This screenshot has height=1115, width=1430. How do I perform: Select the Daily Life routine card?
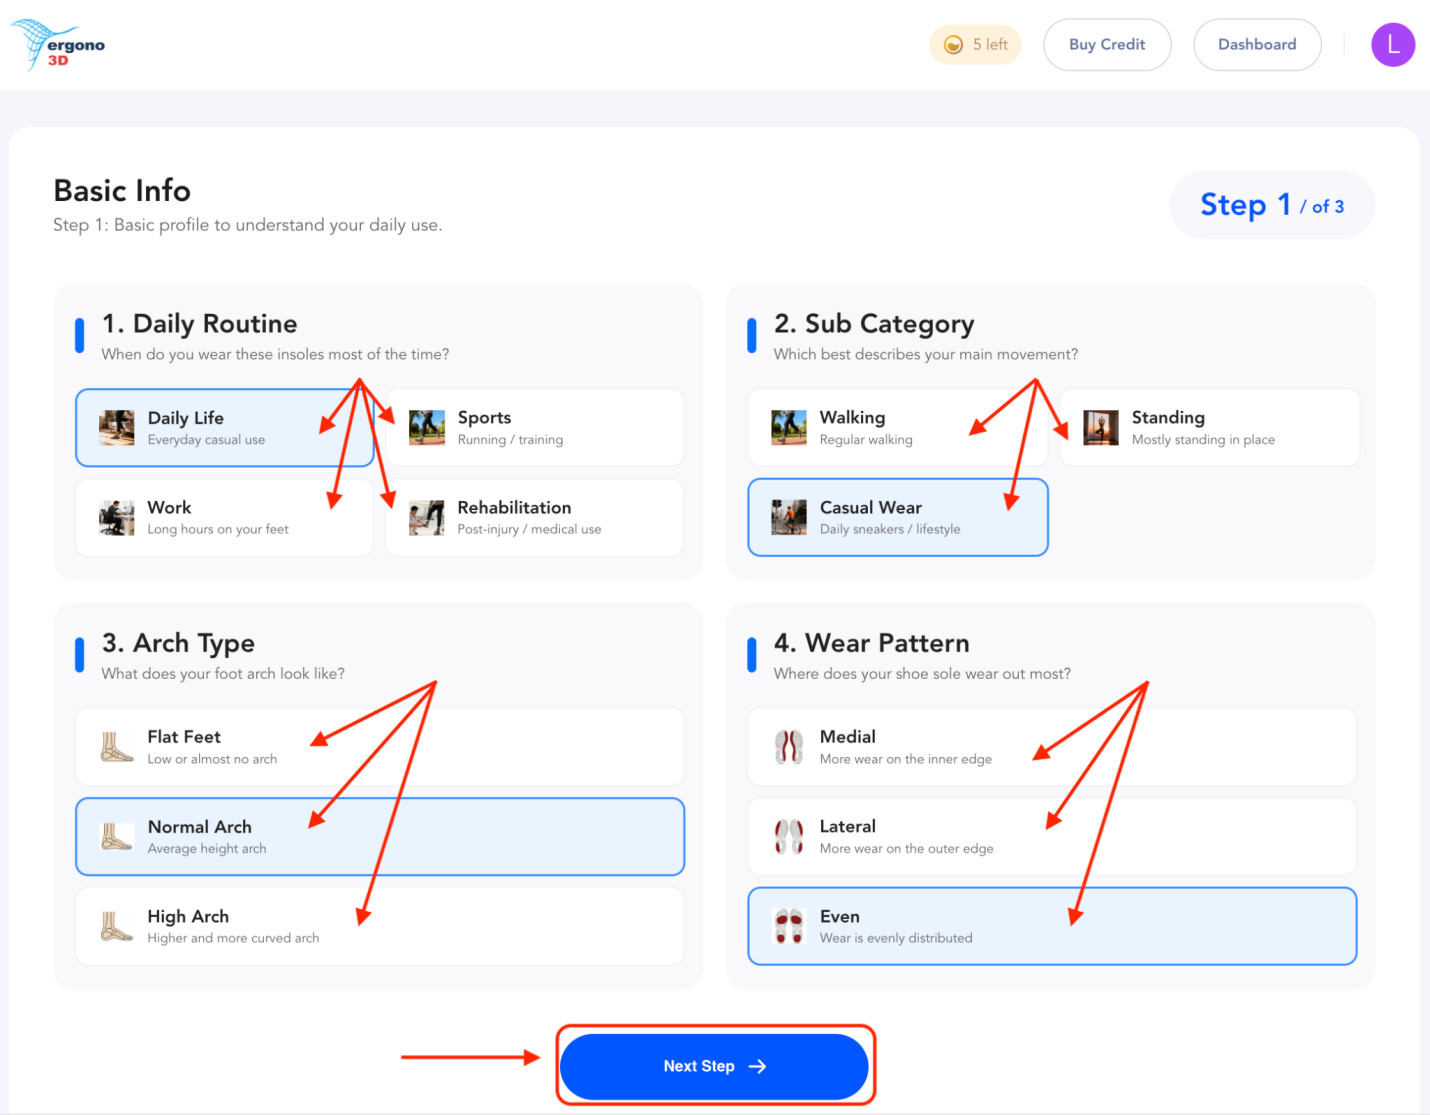224,428
